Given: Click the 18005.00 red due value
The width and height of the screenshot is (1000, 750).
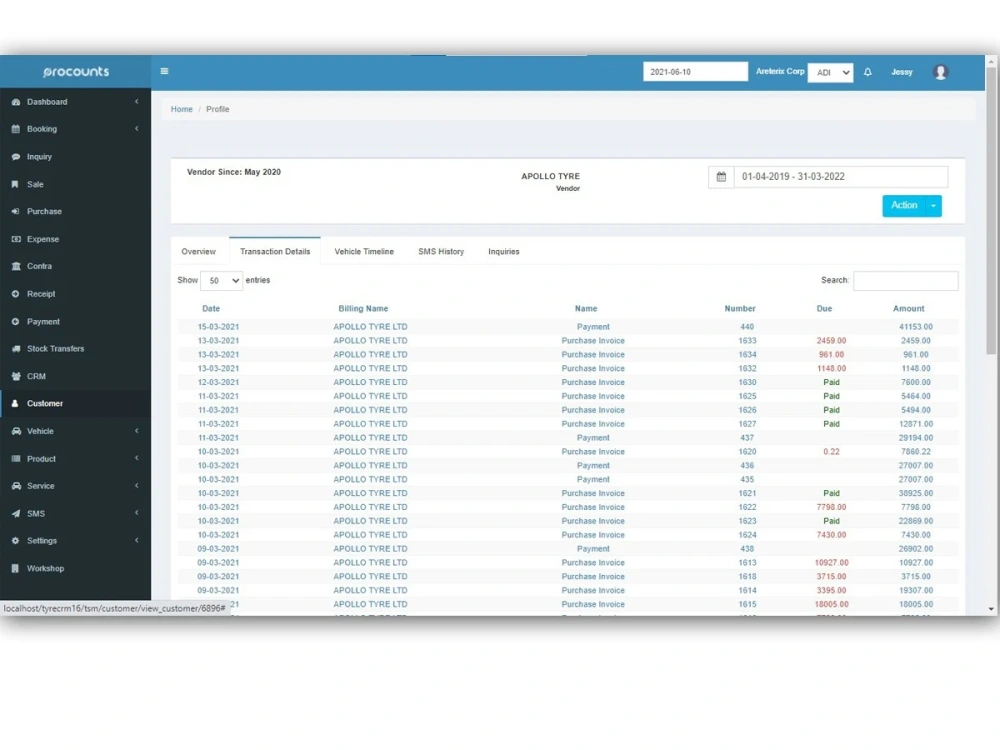Looking at the screenshot, I should [x=831, y=604].
